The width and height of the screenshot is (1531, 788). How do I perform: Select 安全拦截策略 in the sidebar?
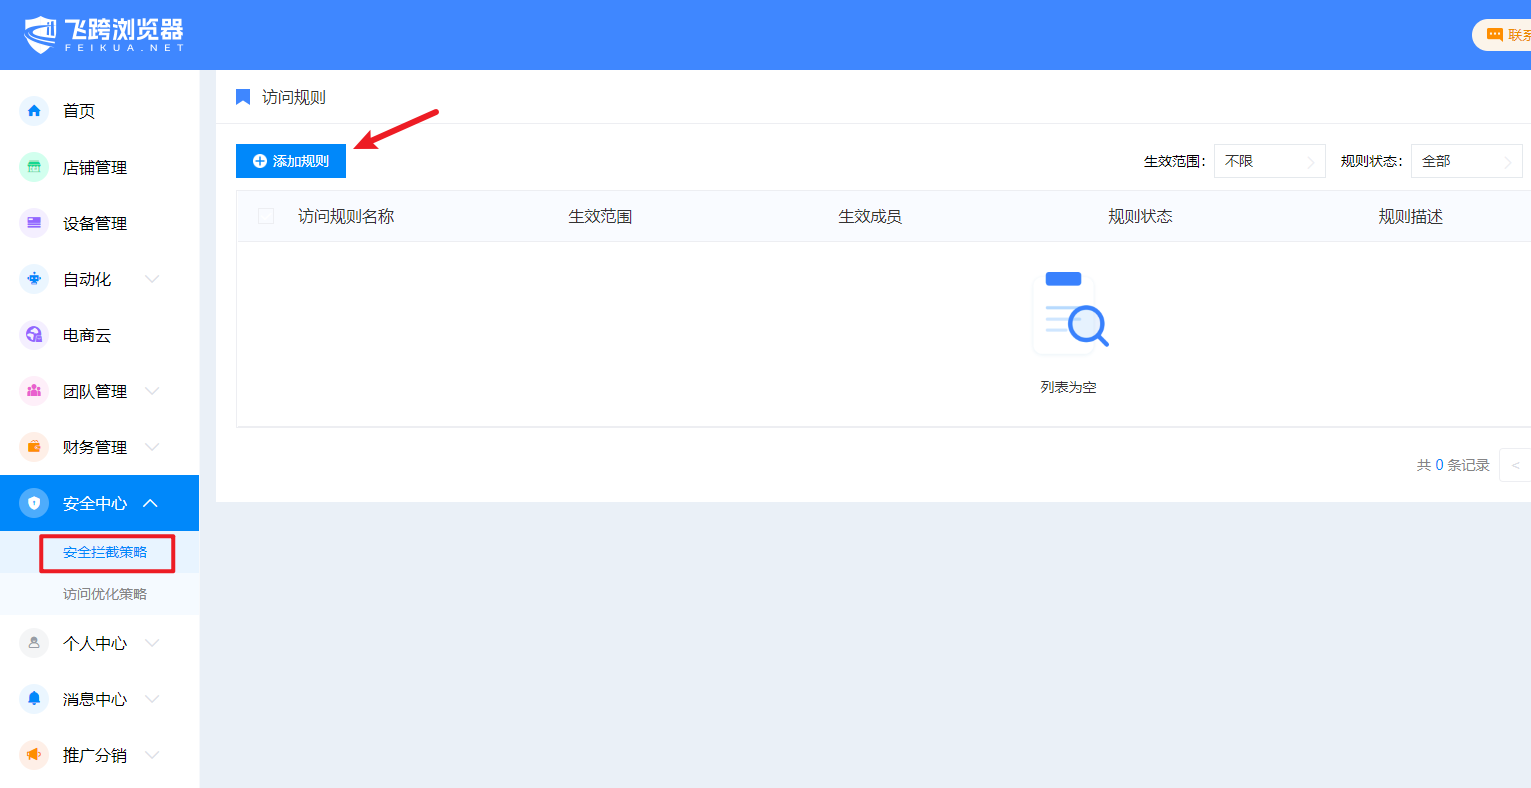(x=105, y=552)
